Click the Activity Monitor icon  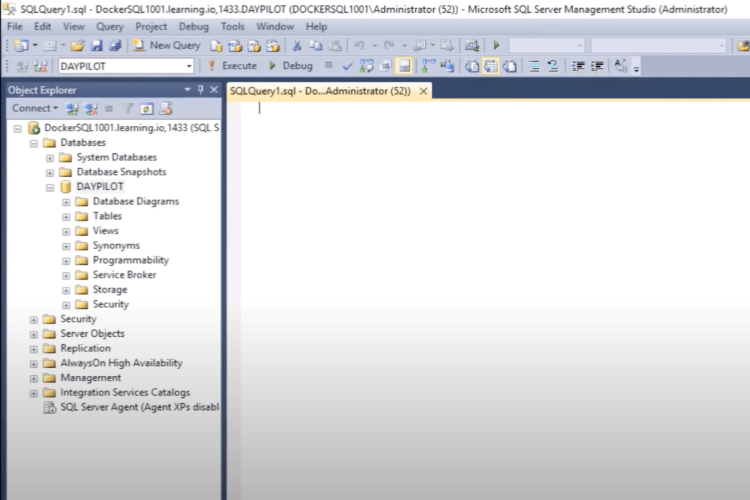(x=472, y=45)
